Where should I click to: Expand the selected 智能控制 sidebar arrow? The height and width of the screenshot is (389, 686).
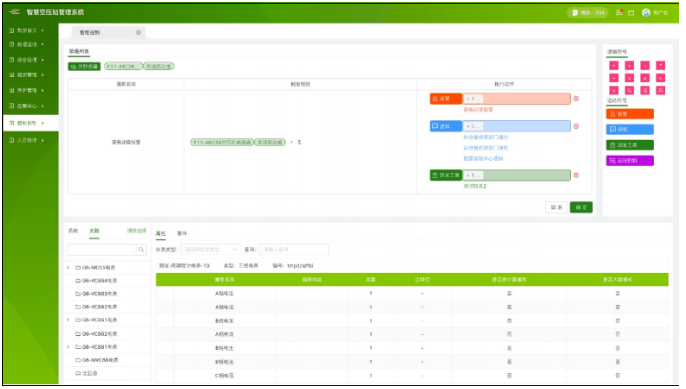(42, 123)
